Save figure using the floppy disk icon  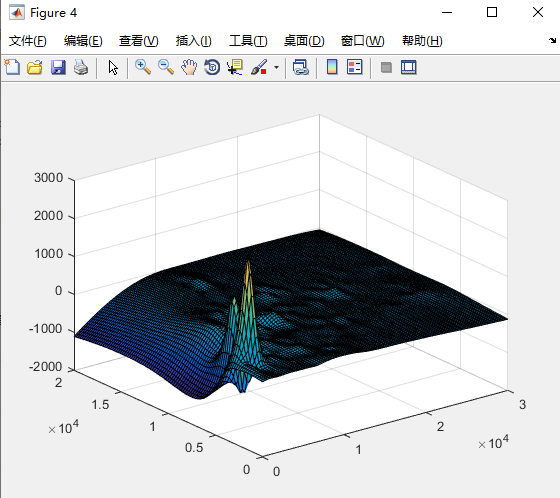58,67
